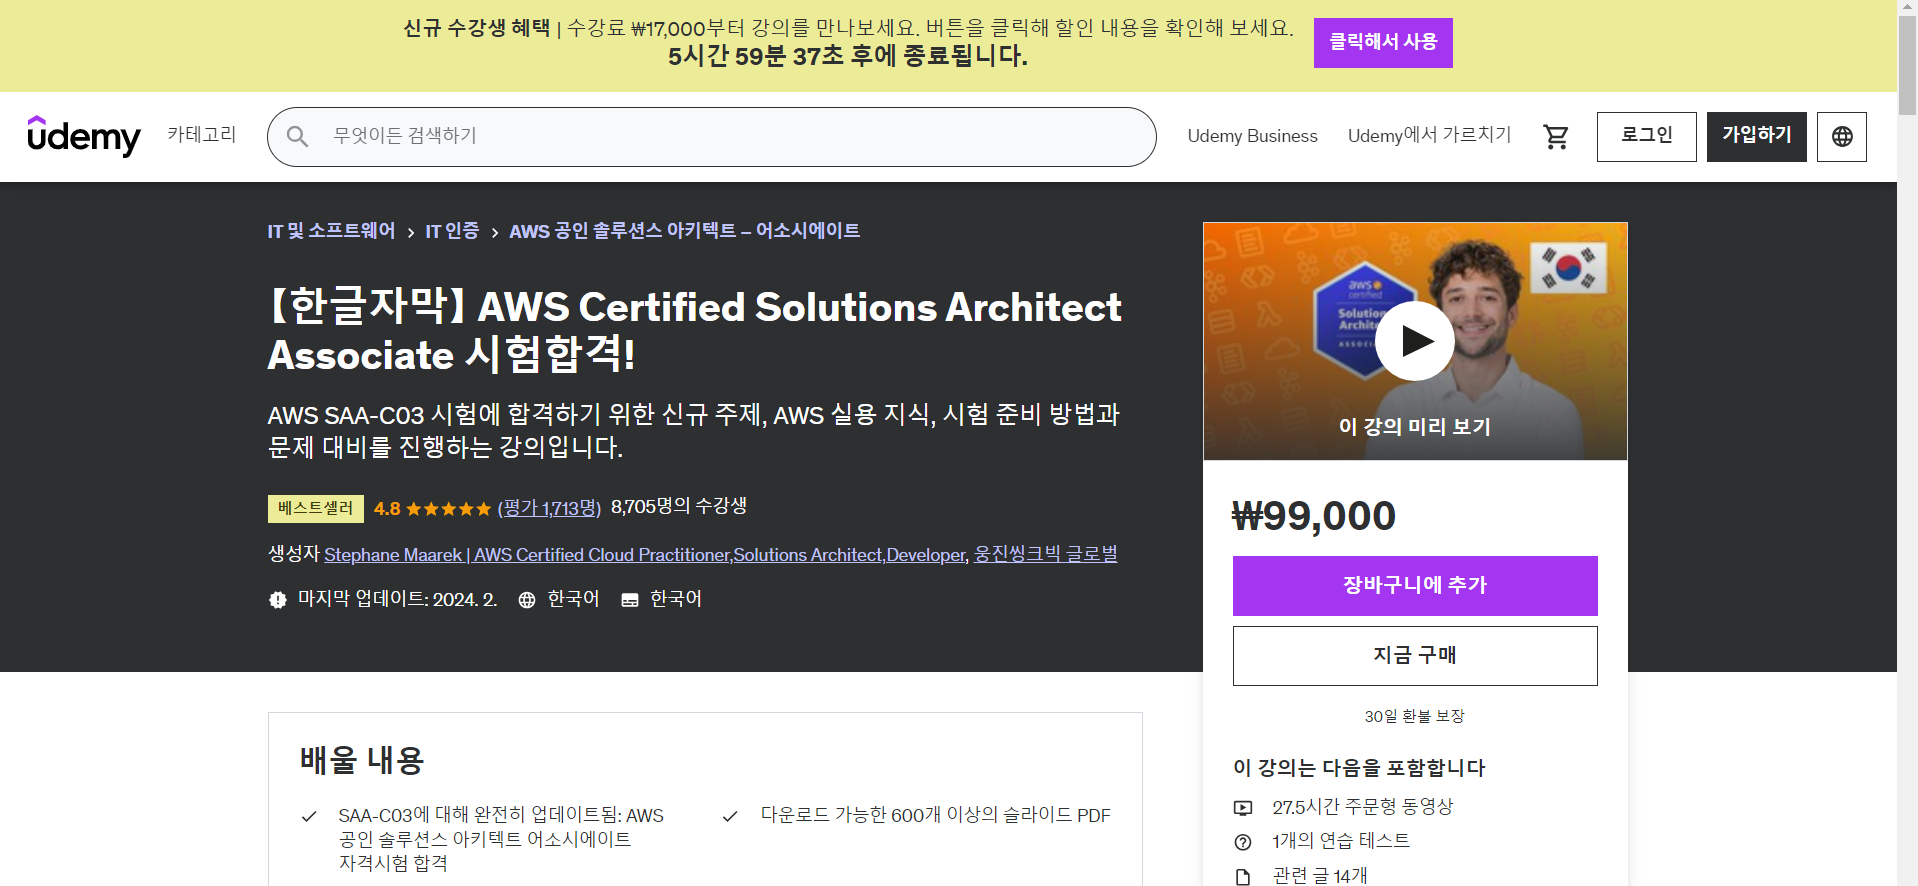1918x886 pixels.
Task: Open IT 및 소프트웨어 breadcrumb link
Action: (331, 231)
